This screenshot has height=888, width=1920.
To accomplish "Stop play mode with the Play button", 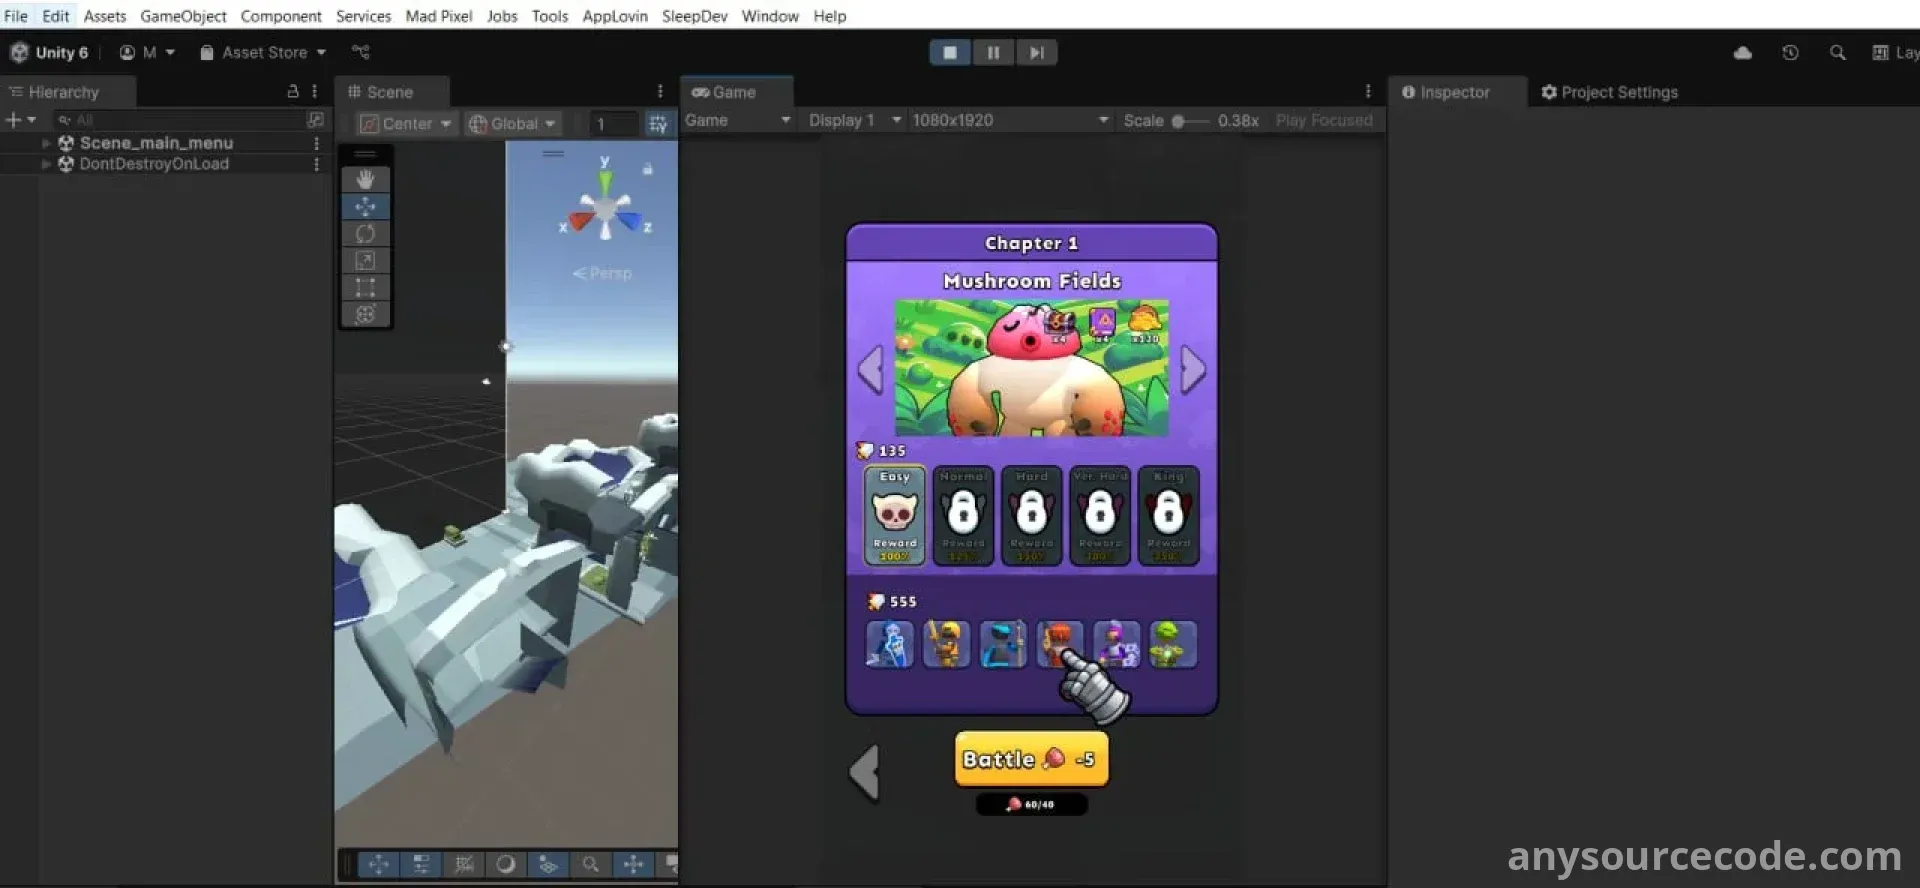I will [x=950, y=53].
